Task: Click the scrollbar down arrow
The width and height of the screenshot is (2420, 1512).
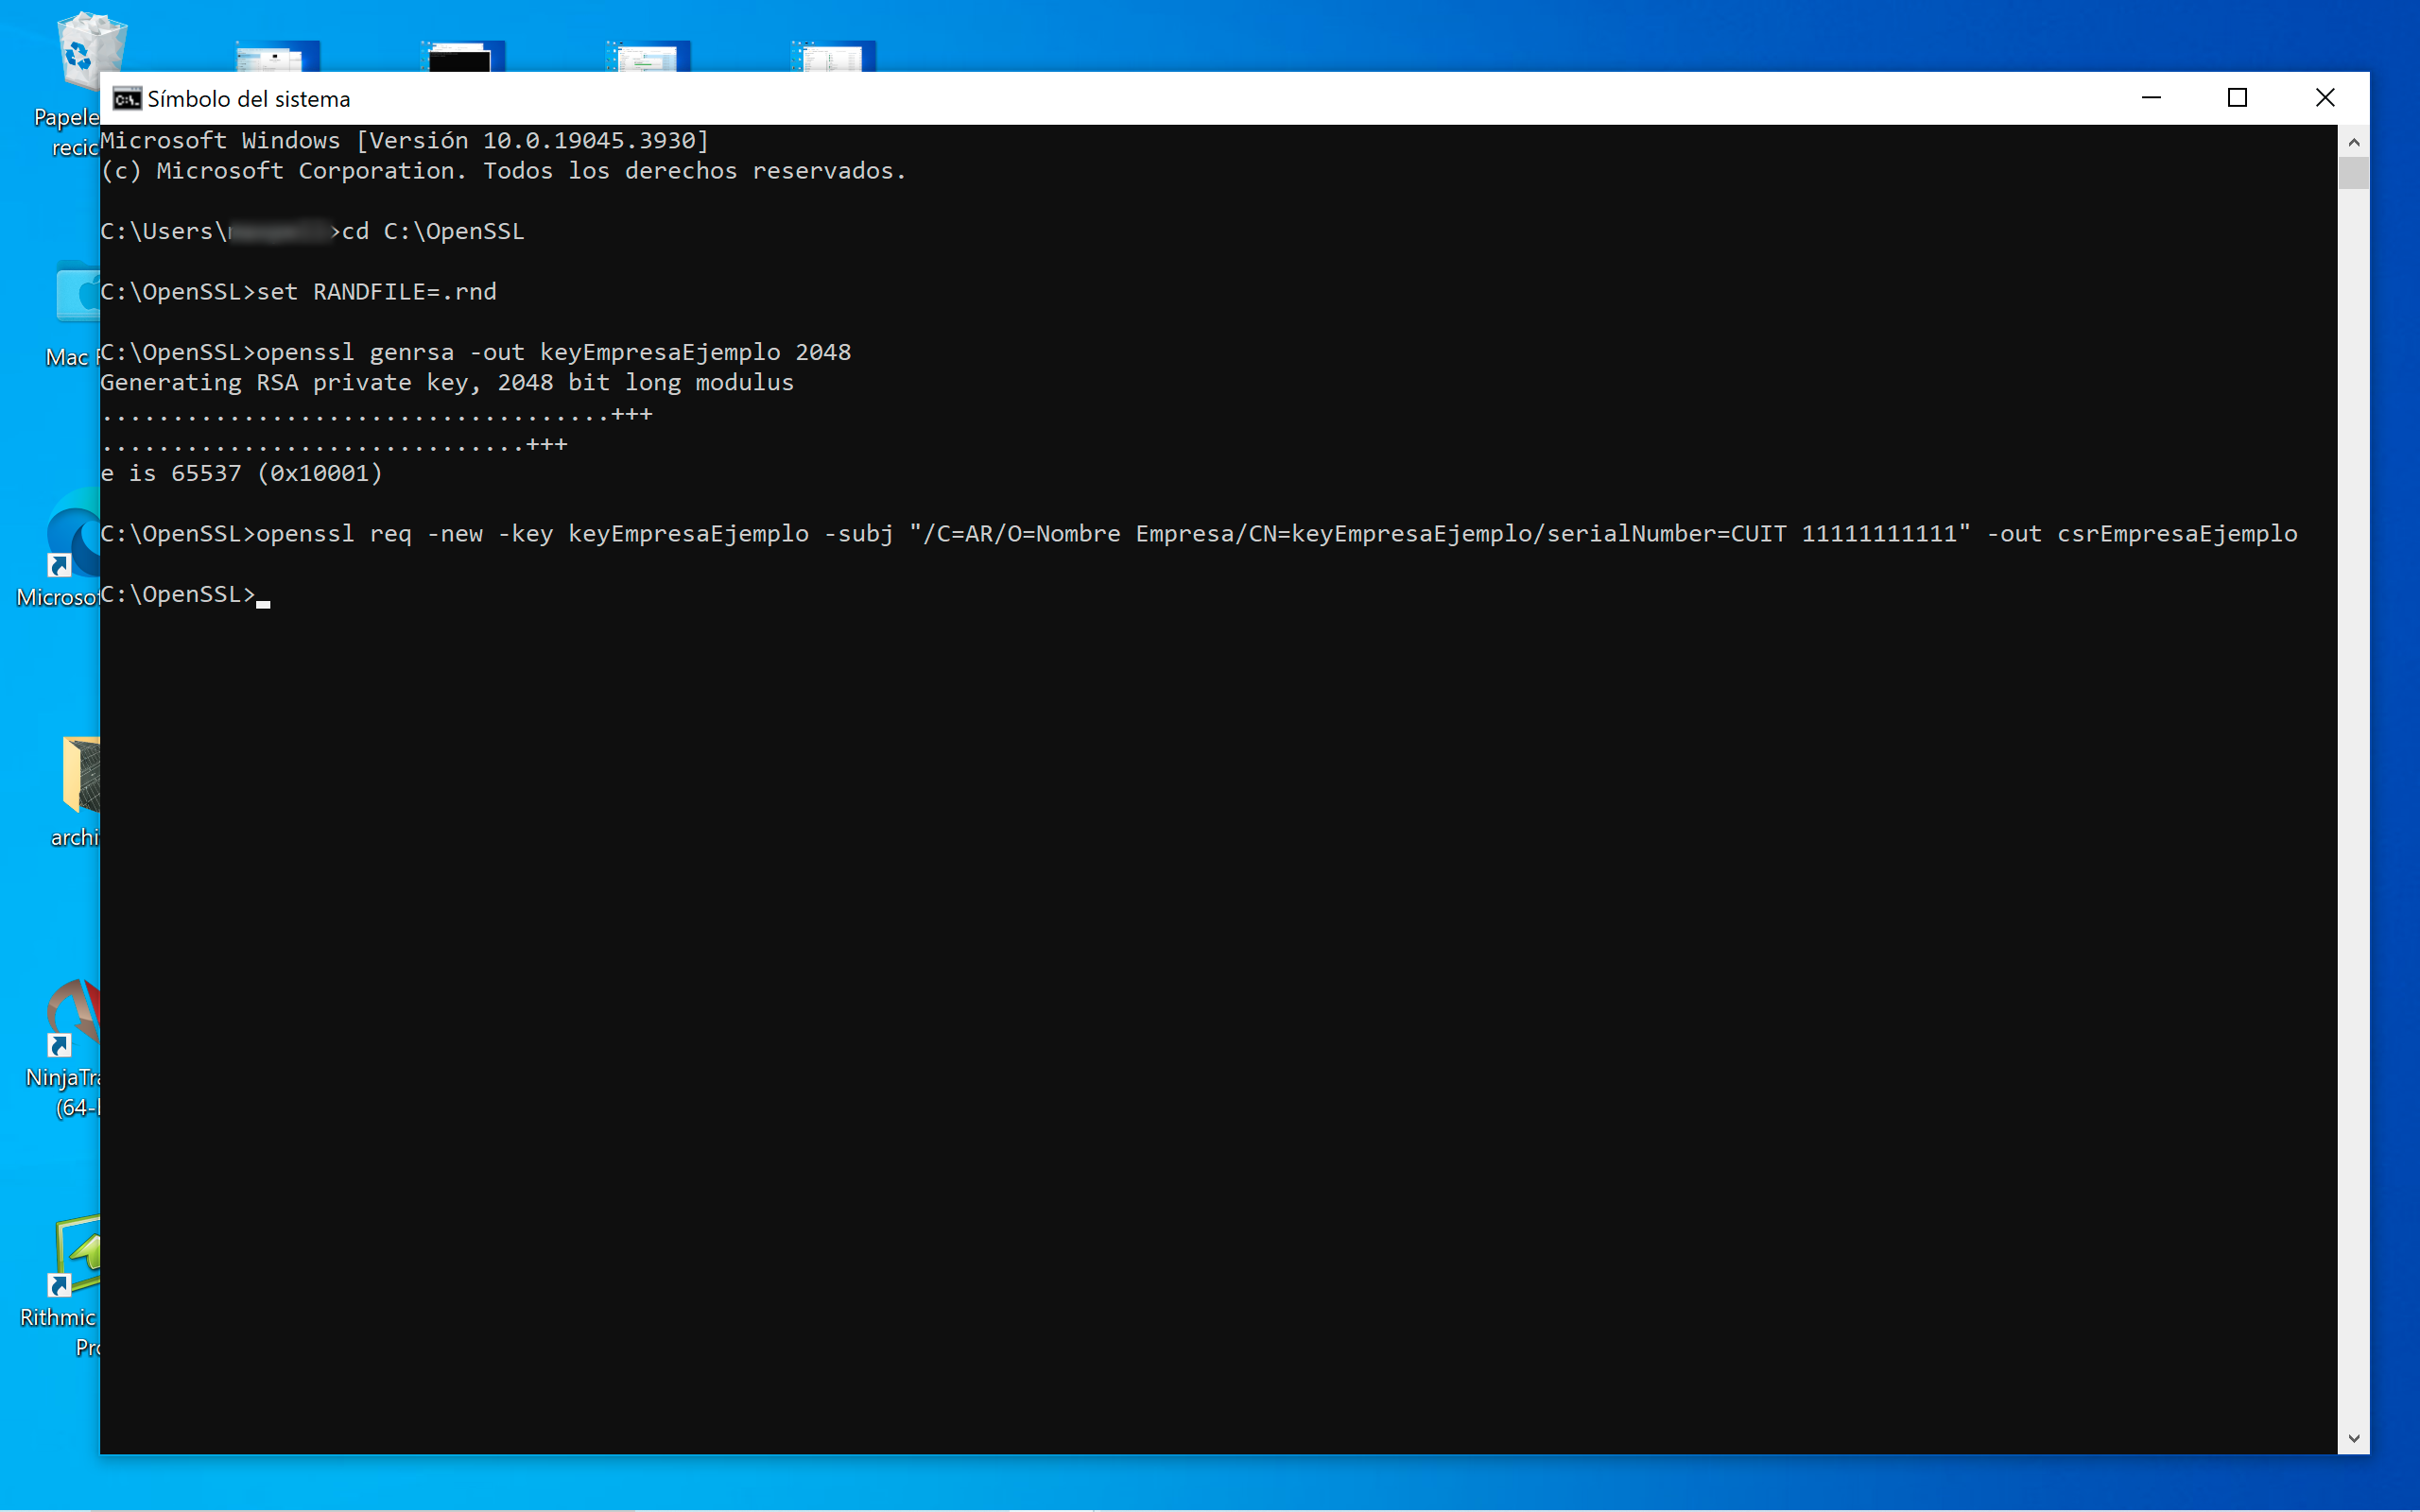Action: 2353,1438
